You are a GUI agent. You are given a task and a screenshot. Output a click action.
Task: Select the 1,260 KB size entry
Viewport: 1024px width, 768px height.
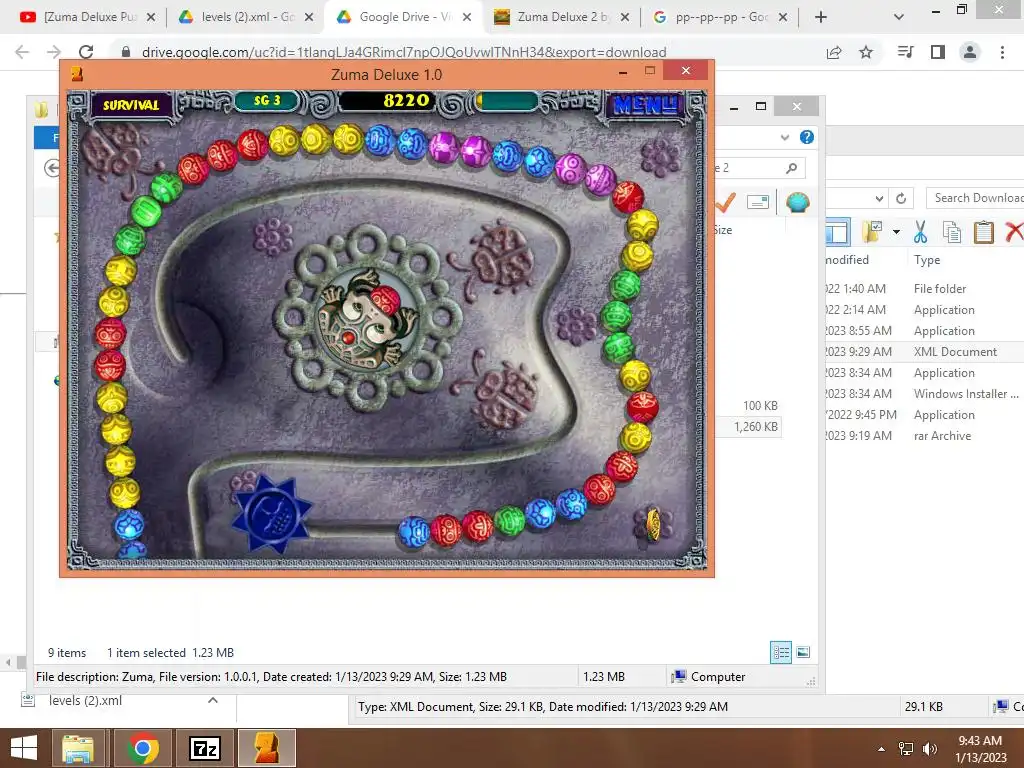pos(756,426)
